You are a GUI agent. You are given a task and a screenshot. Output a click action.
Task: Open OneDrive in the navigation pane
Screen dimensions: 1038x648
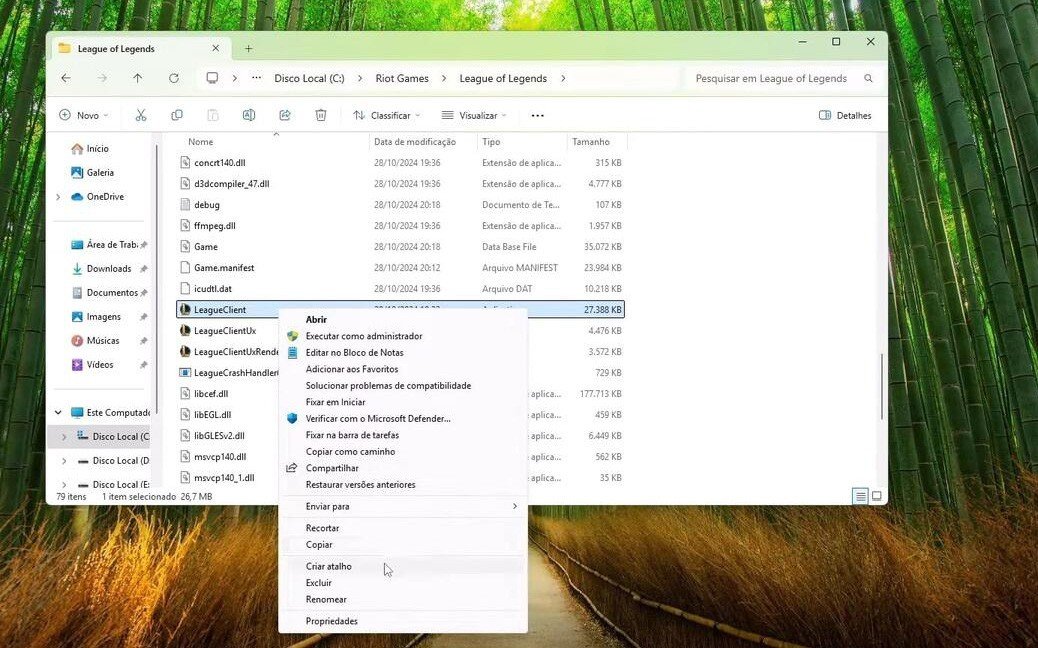(x=105, y=197)
